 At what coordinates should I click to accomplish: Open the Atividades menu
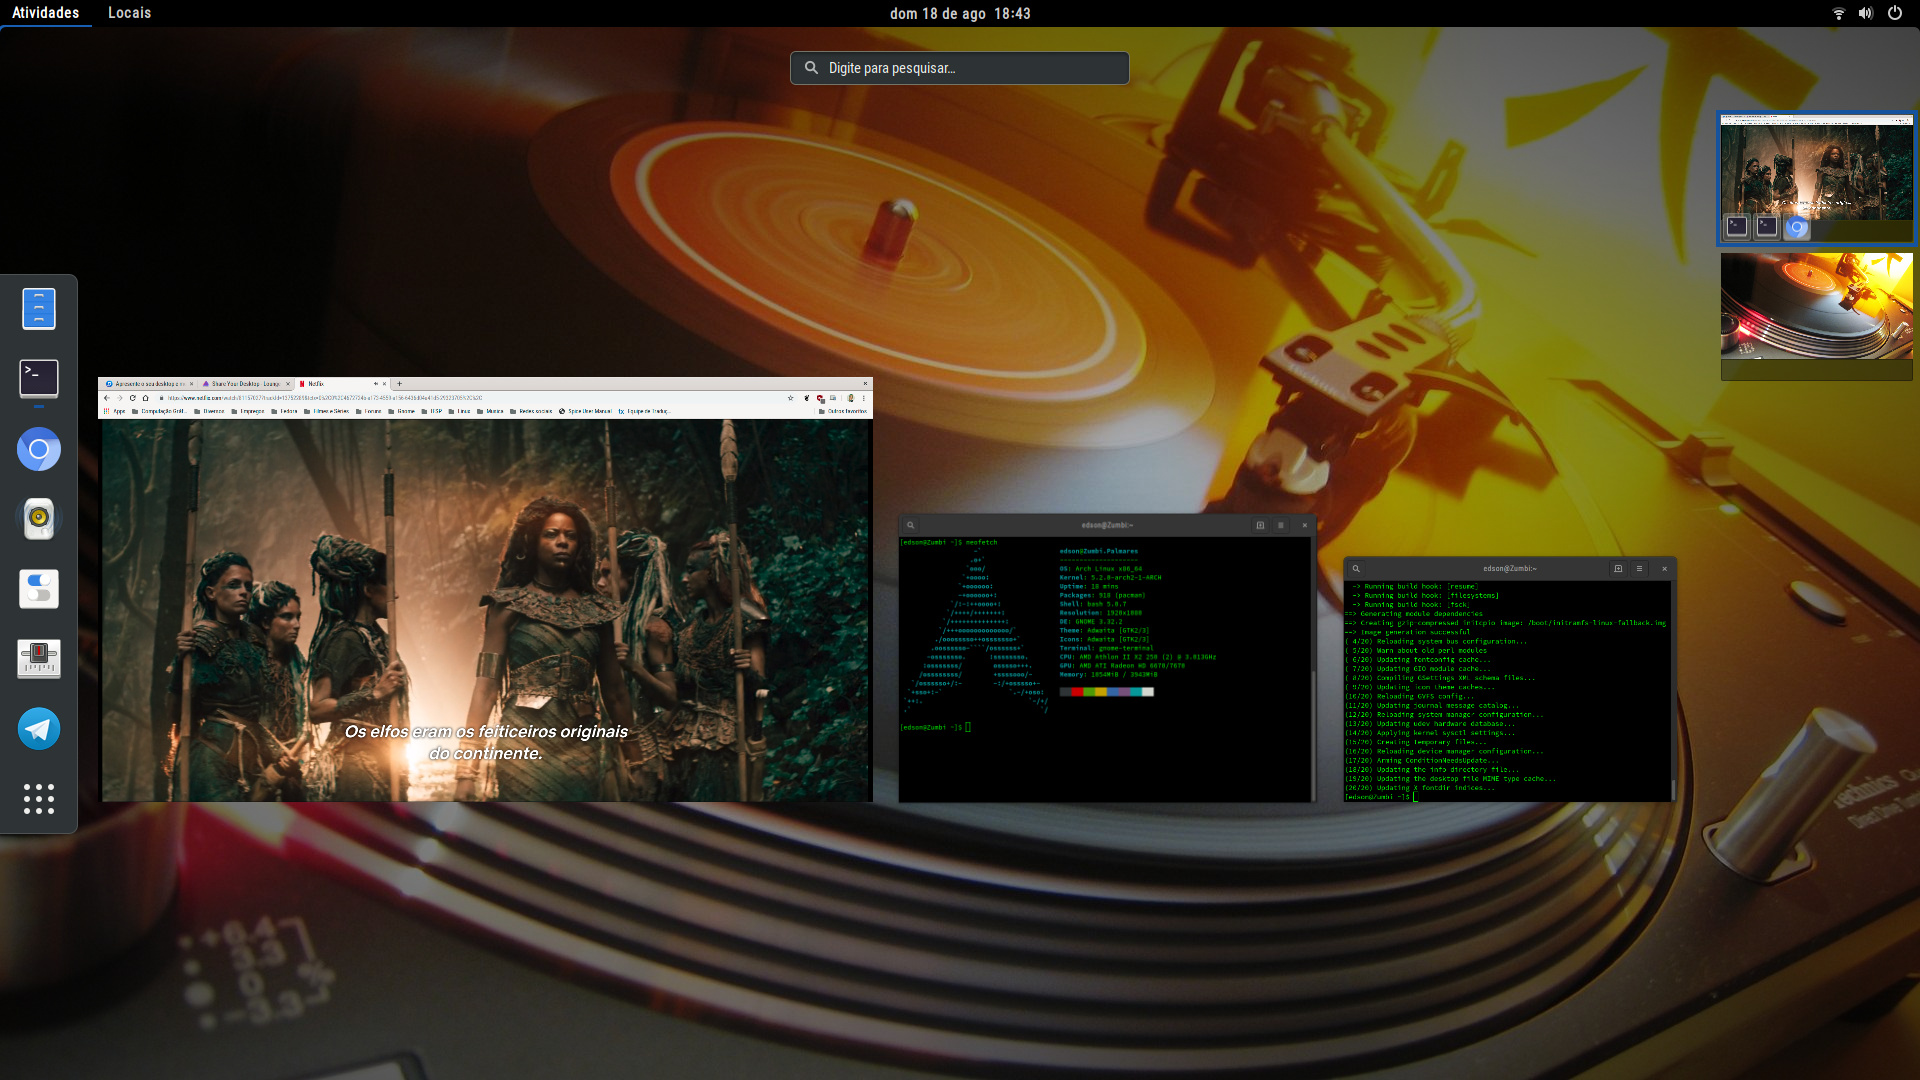point(45,13)
